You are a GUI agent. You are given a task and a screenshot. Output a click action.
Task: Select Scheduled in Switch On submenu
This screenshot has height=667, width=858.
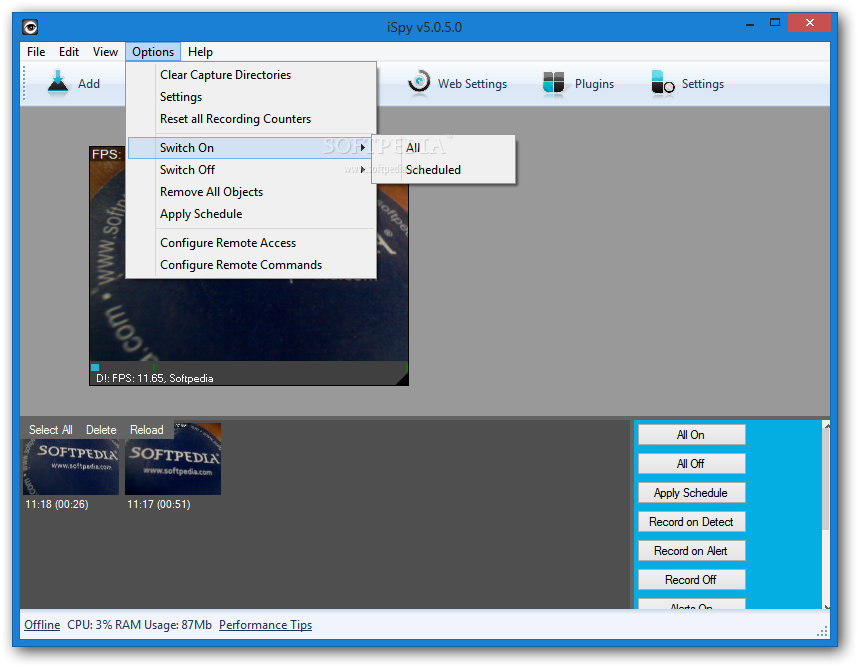[443, 170]
